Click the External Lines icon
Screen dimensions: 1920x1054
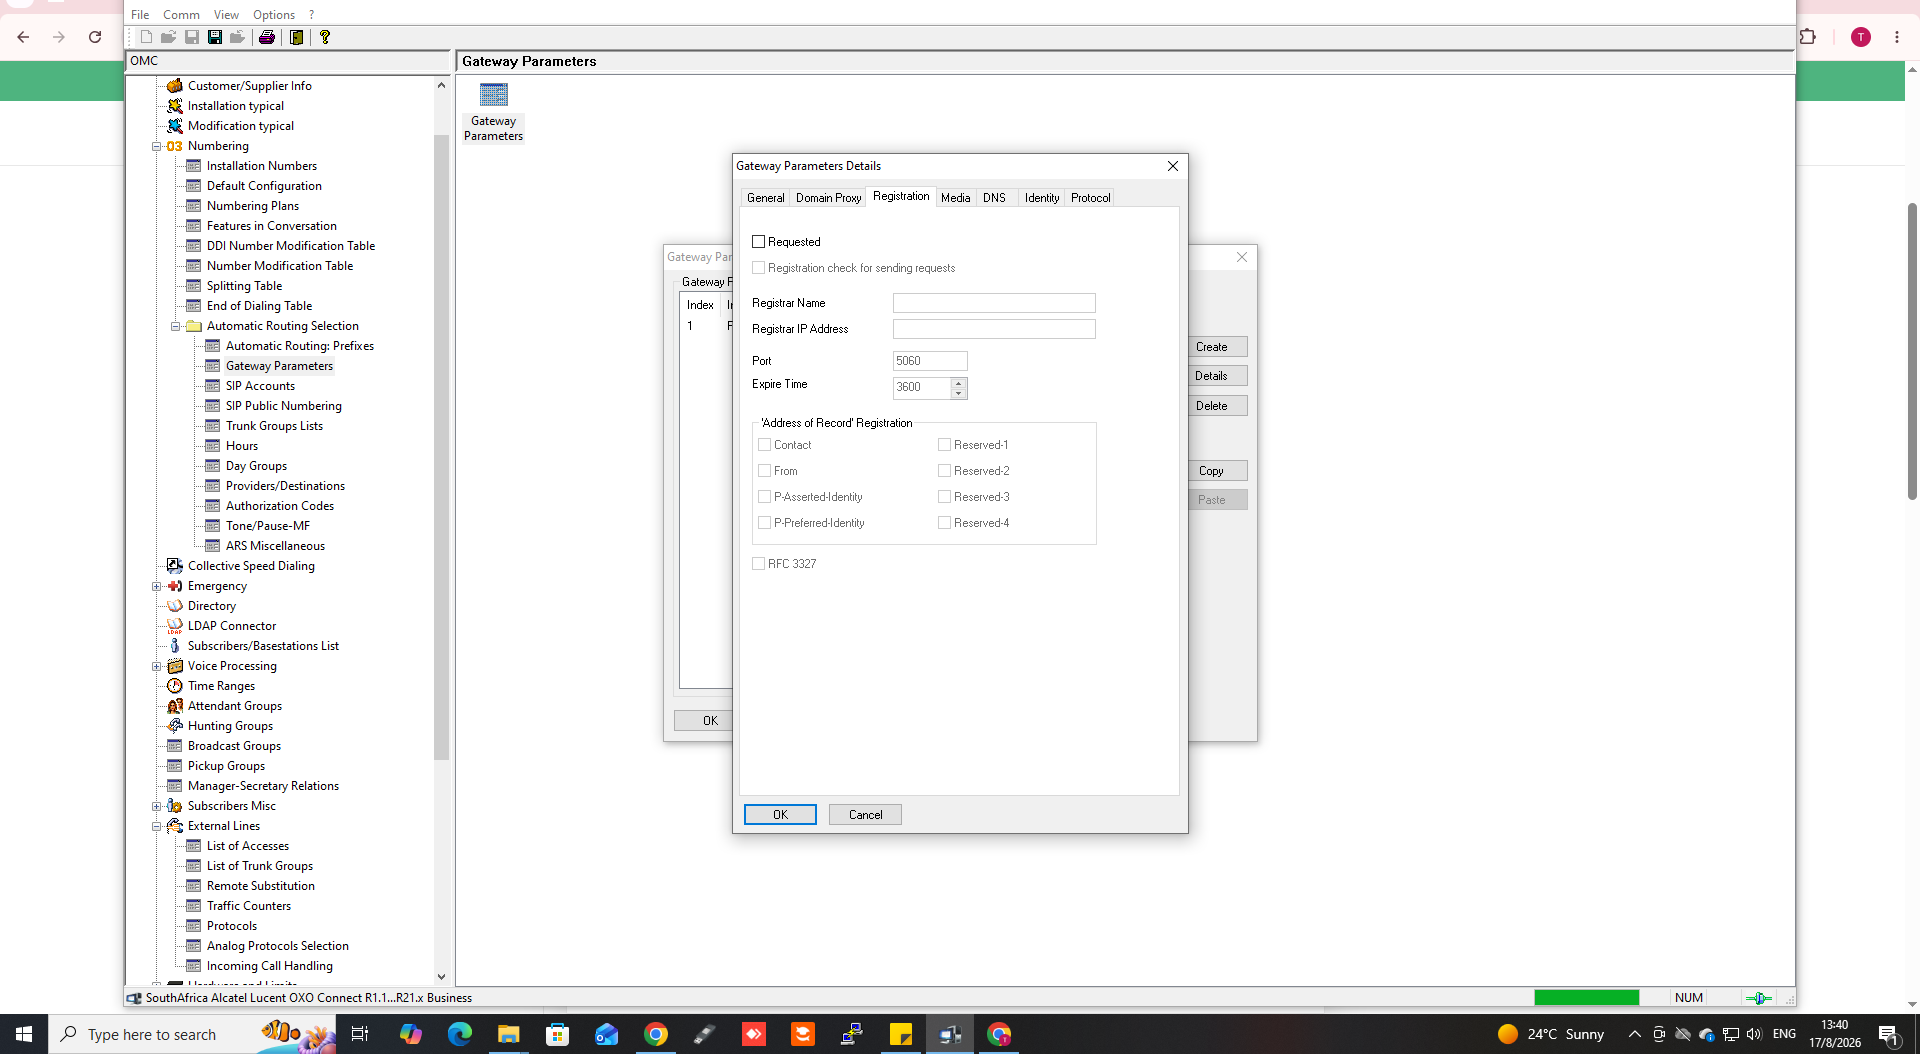175,826
